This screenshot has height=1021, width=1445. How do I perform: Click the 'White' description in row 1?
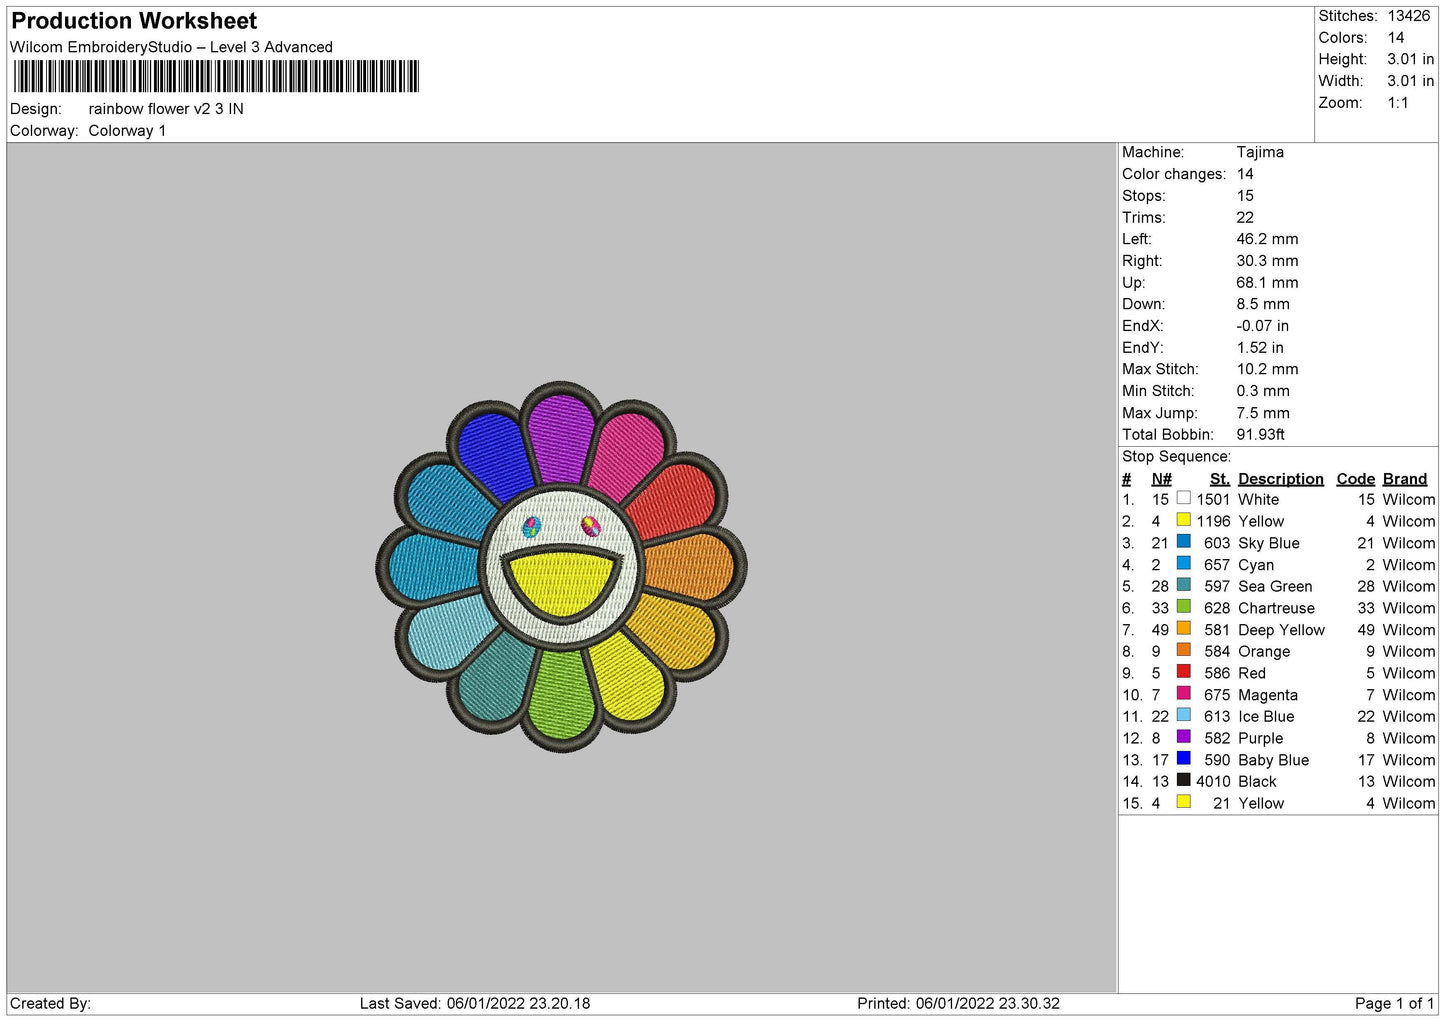click(x=1258, y=499)
